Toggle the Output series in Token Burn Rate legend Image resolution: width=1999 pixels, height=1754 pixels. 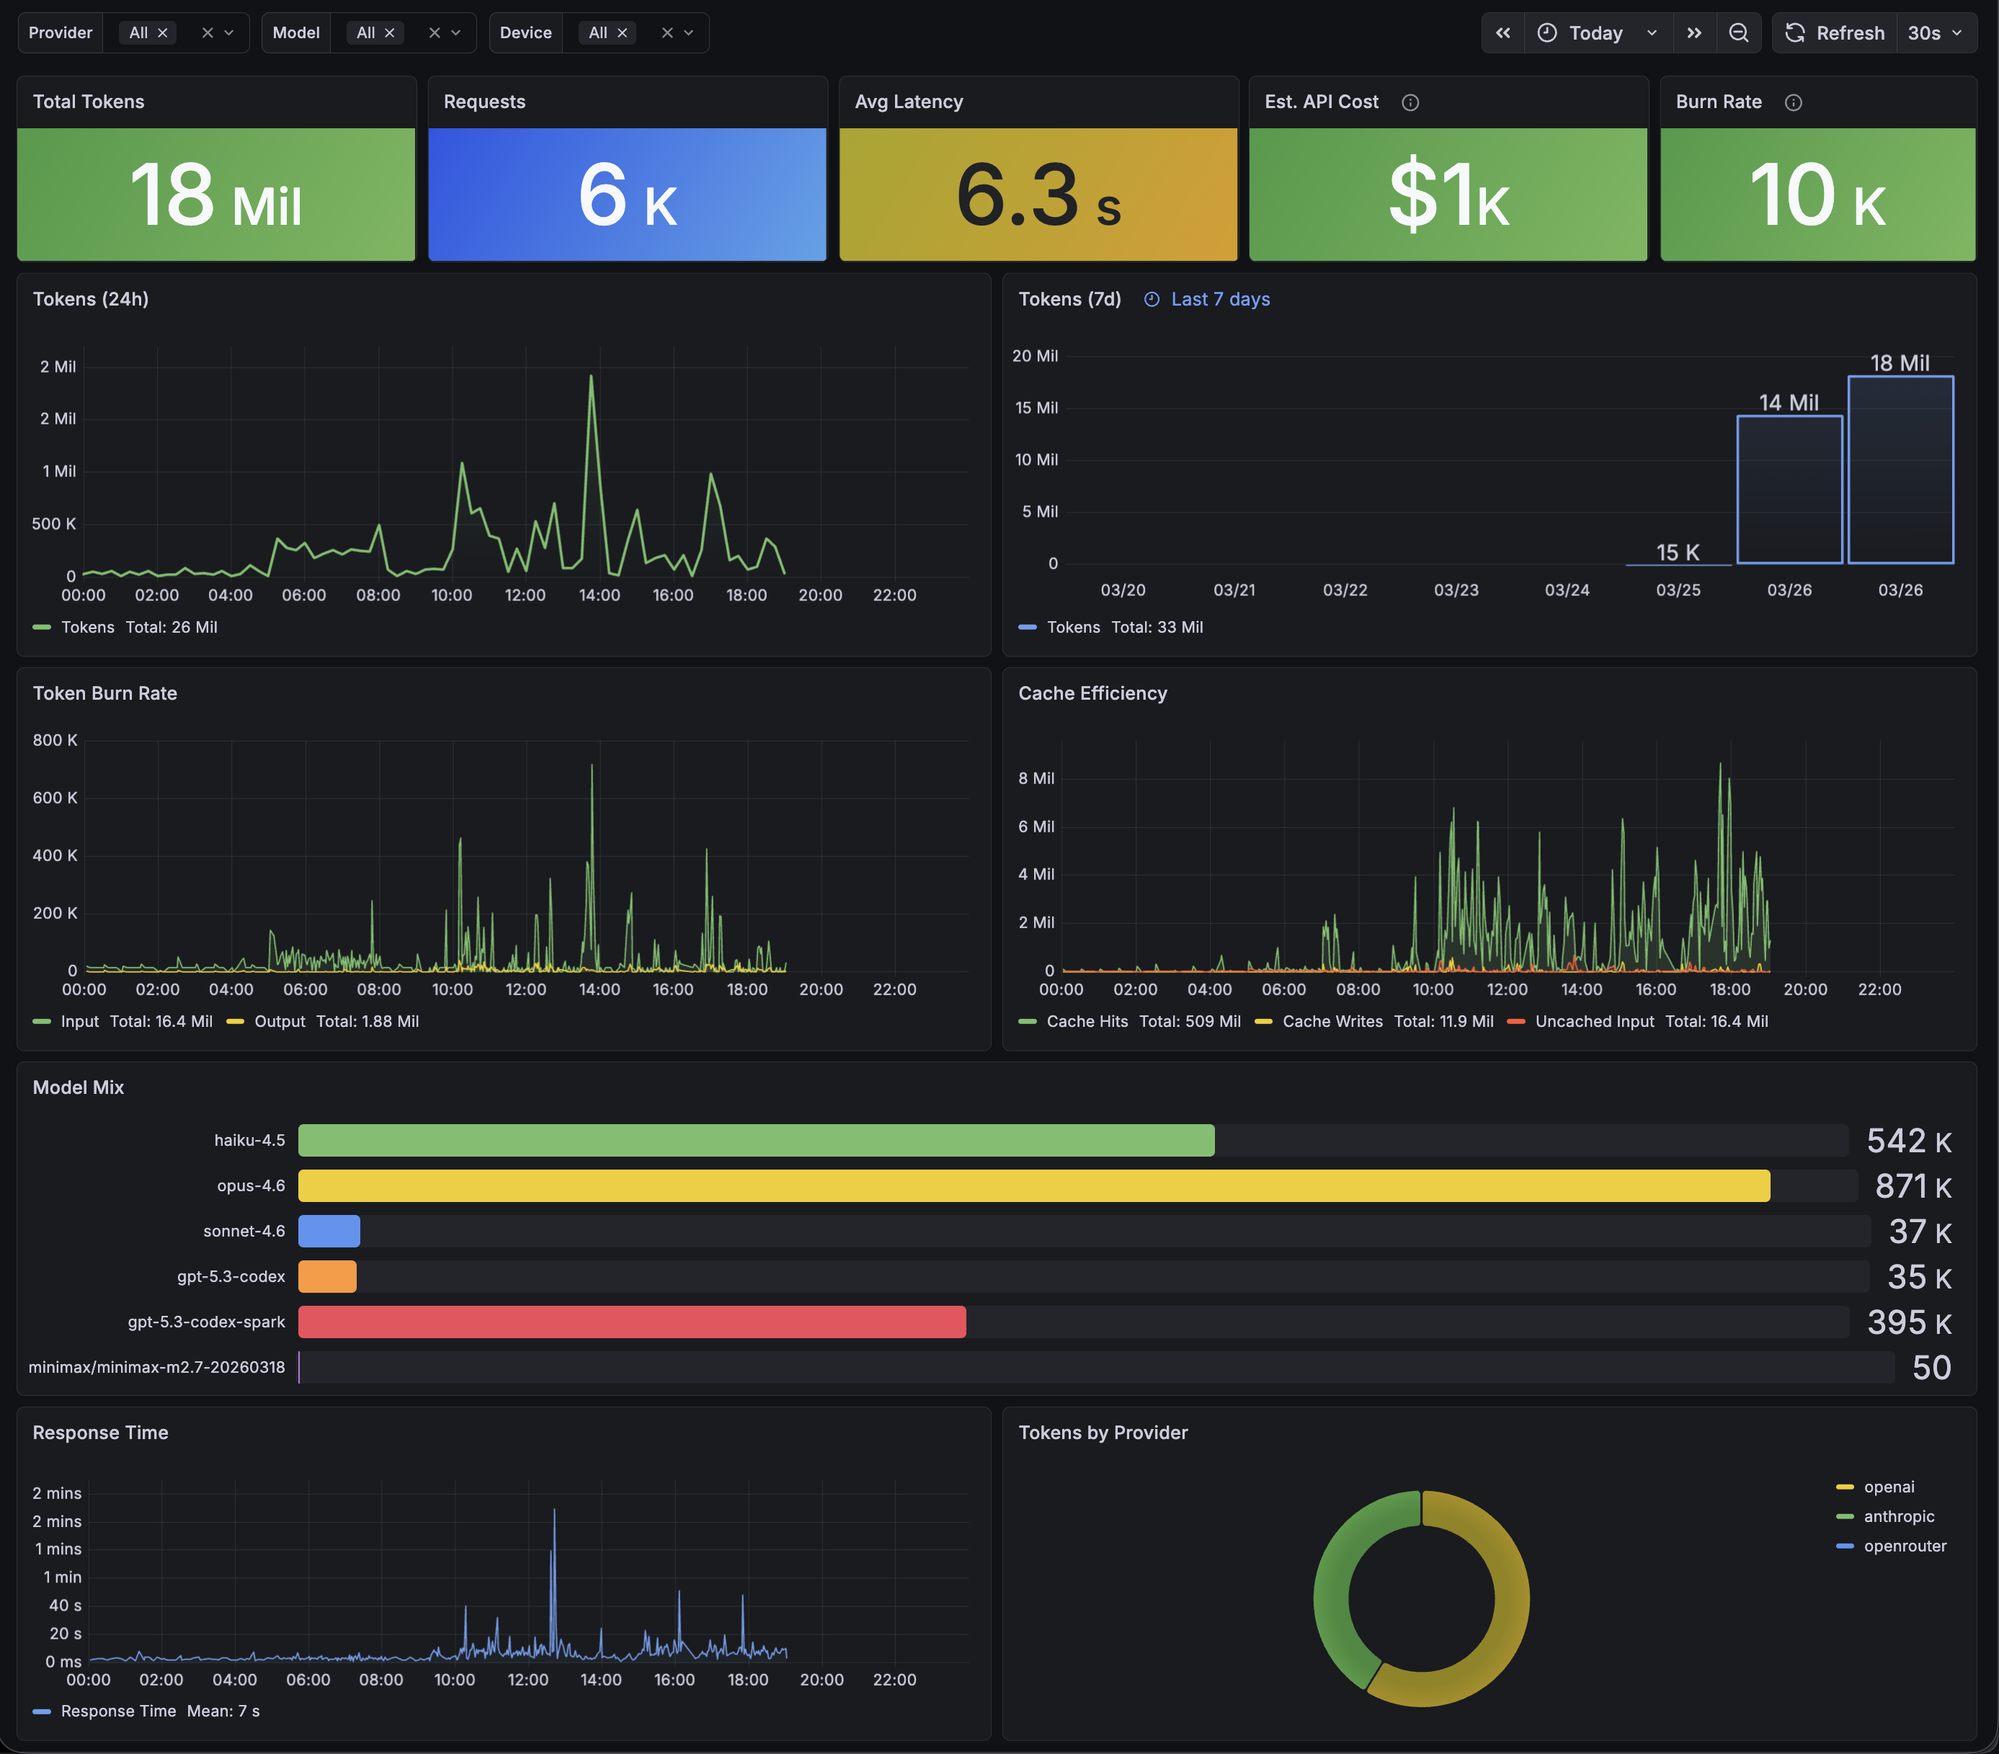280,1021
